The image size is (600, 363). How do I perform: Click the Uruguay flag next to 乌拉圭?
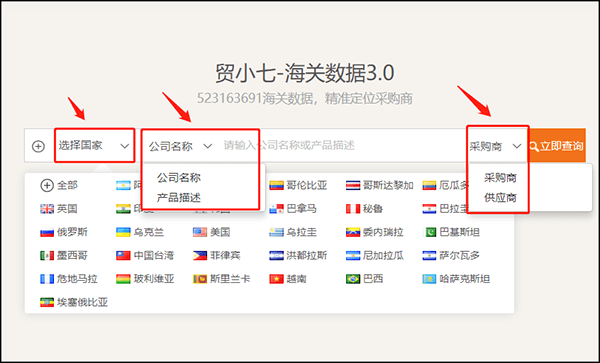(276, 232)
